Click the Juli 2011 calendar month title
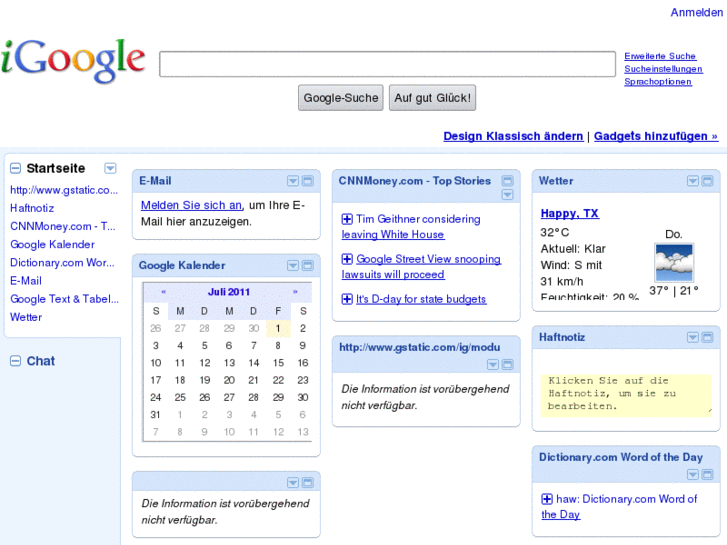 coord(229,292)
